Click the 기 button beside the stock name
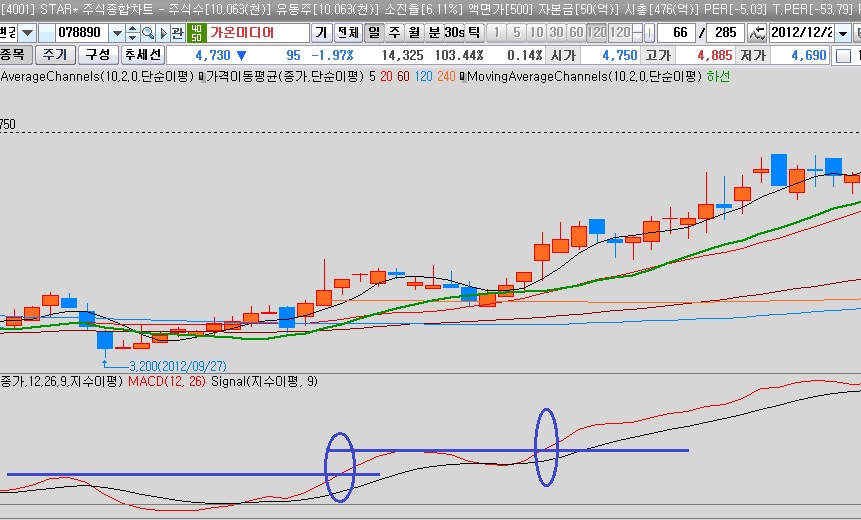This screenshot has height=520, width=861. coord(321,32)
